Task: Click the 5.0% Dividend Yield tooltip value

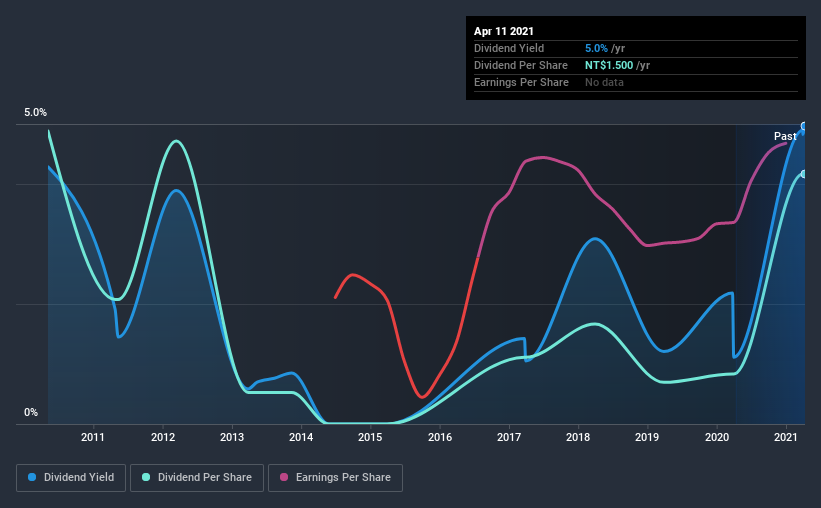Action: click(596, 48)
